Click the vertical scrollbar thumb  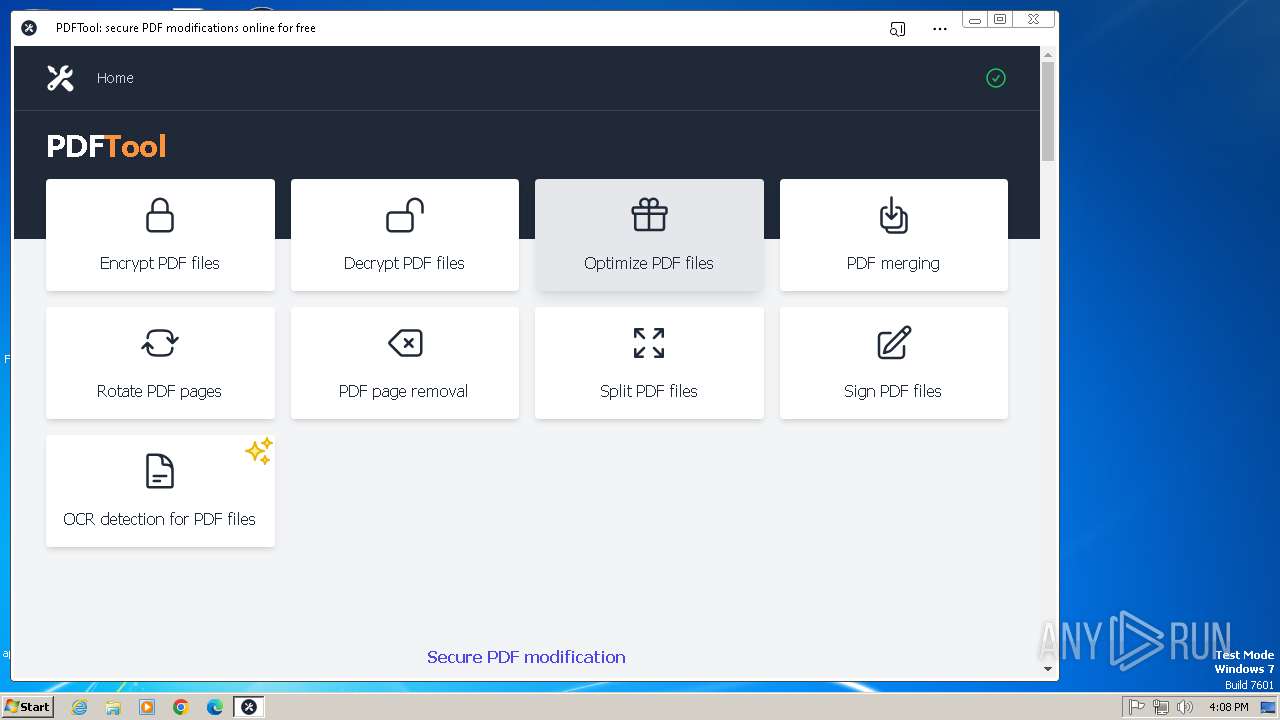pos(1048,111)
